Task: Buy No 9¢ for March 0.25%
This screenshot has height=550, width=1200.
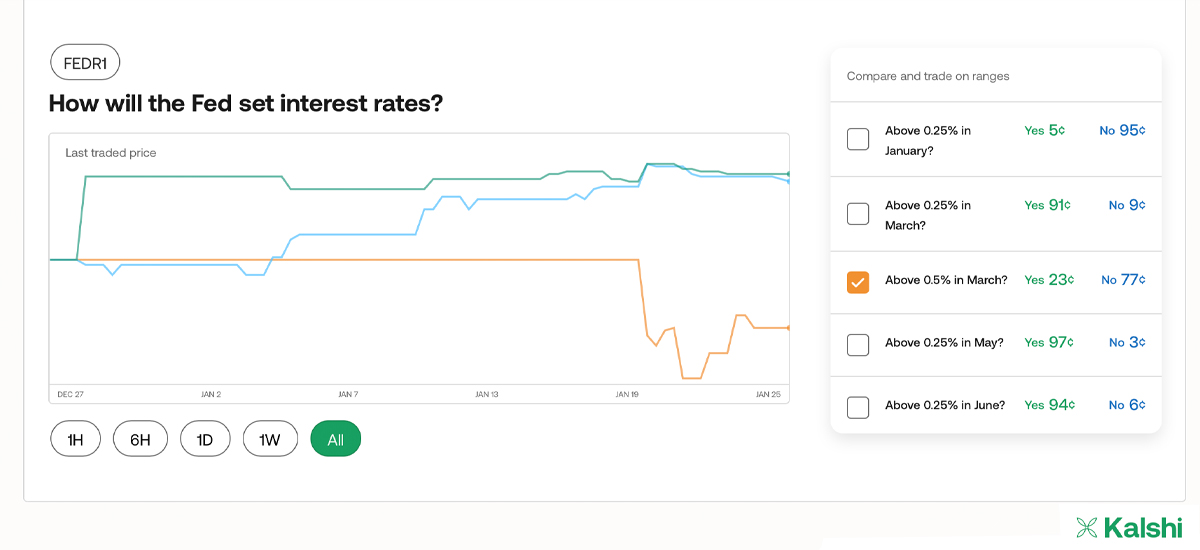Action: tap(1127, 205)
